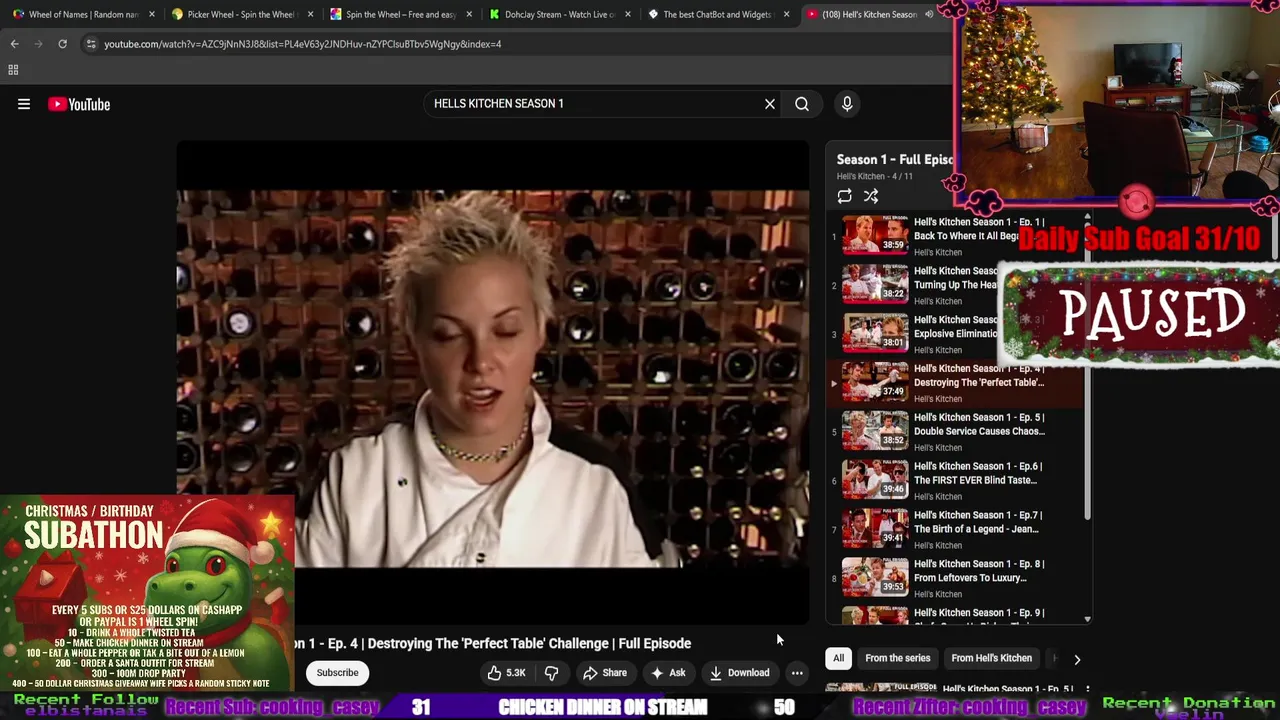Switch to the DohcJay Stream tab

[560, 15]
